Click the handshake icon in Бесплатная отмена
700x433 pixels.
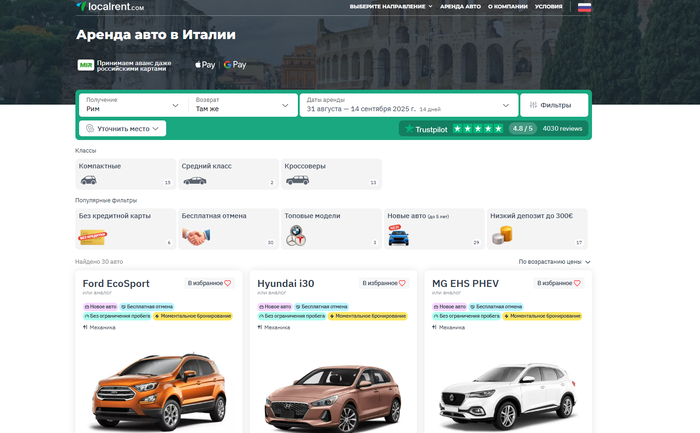click(x=196, y=236)
